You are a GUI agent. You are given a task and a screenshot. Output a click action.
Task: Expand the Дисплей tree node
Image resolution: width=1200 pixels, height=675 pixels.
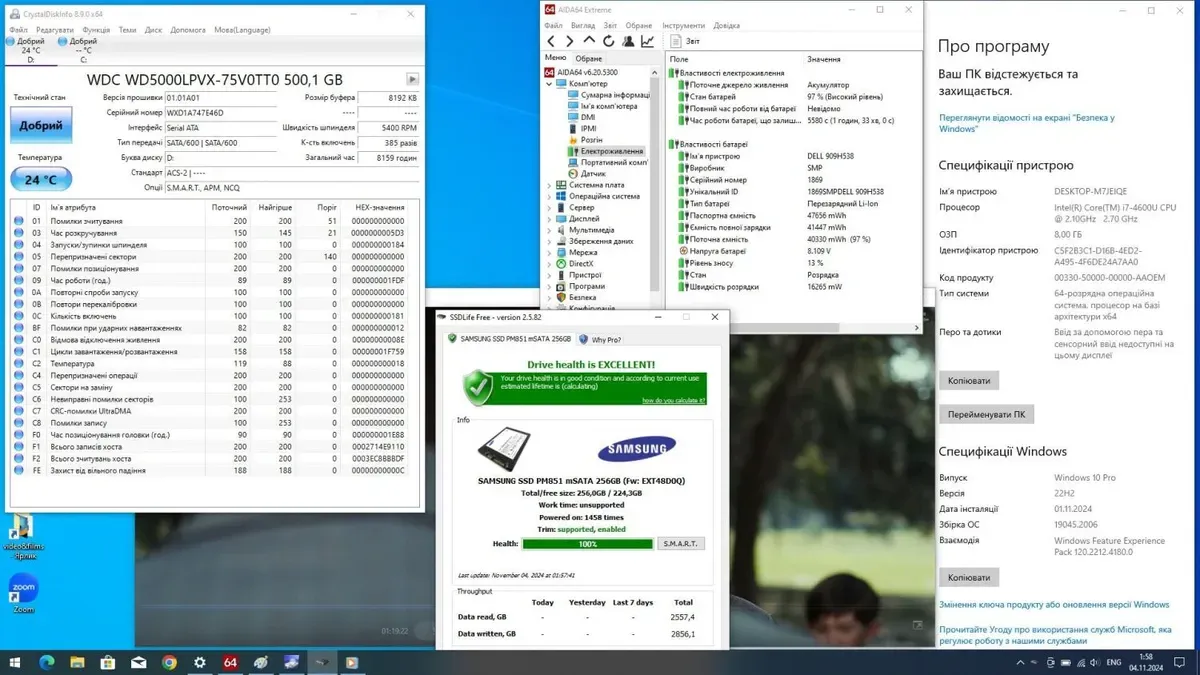click(549, 219)
